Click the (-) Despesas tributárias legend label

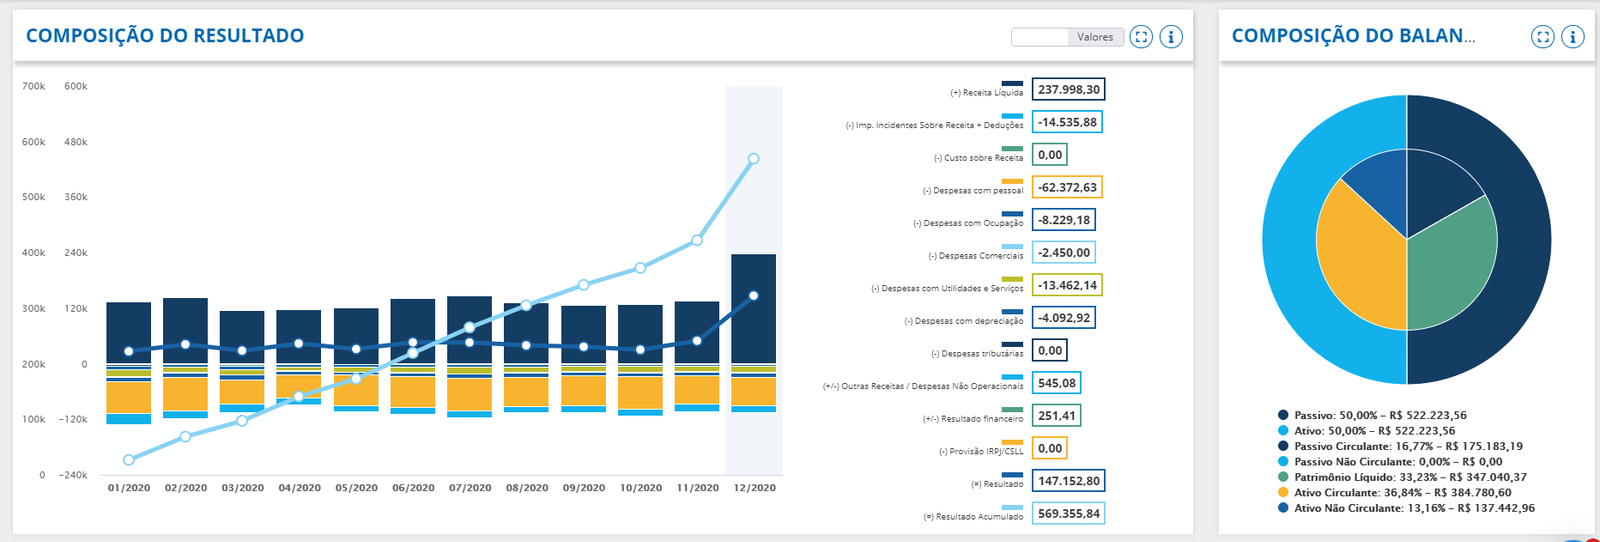977,354
